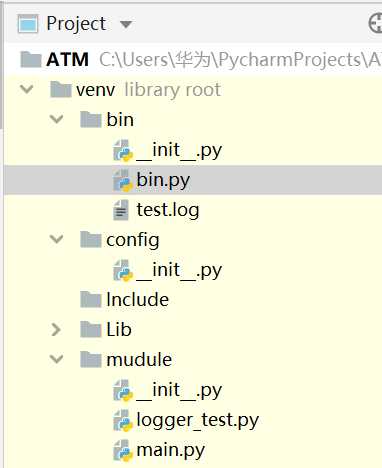Select the main.py file name
The image size is (382, 468).
[x=170, y=450]
